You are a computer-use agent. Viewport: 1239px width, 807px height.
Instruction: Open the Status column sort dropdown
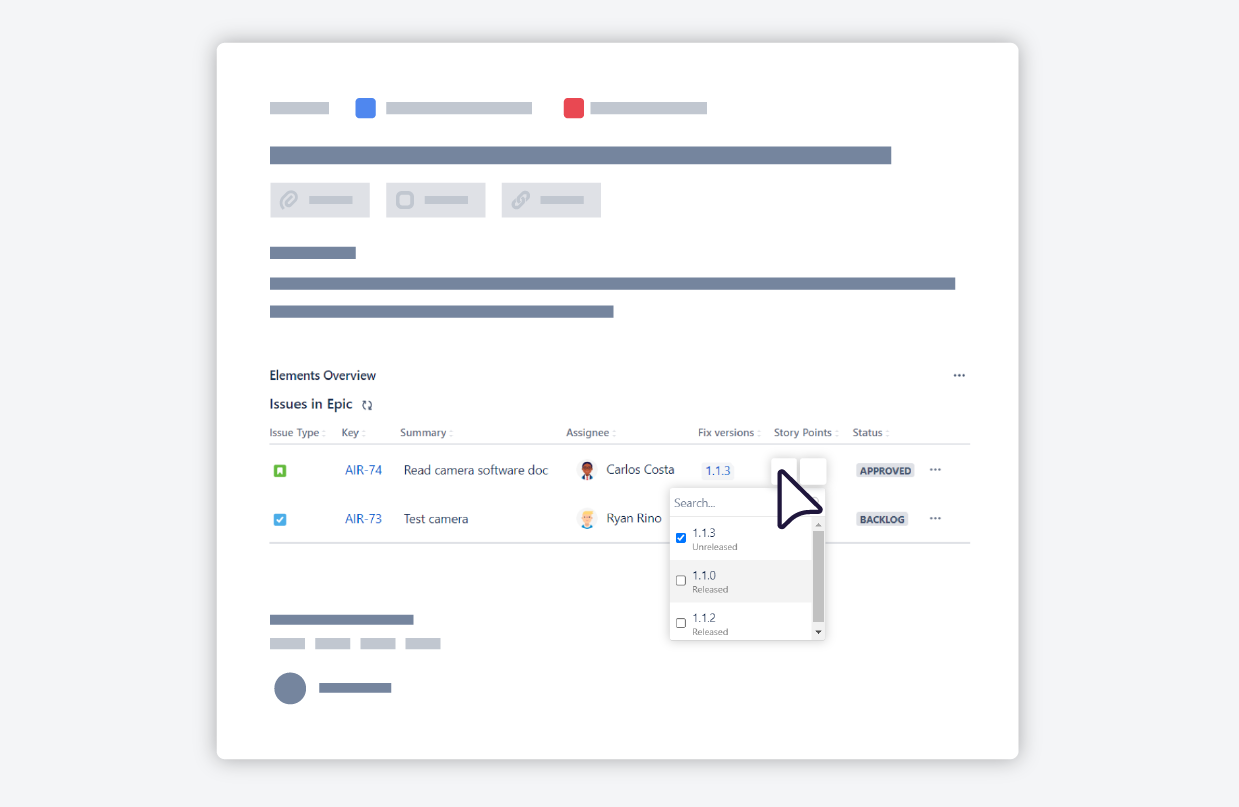pos(888,432)
